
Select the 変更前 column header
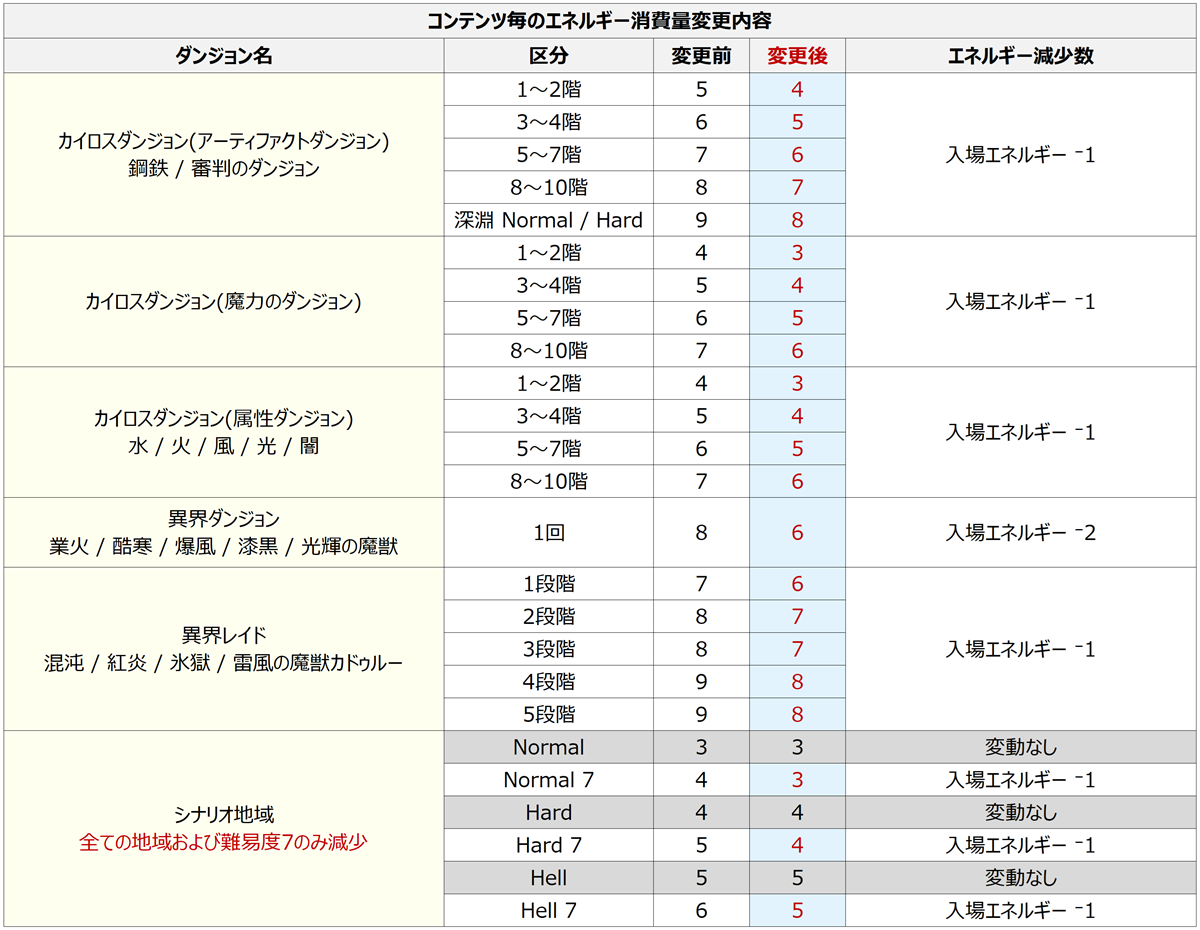[700, 56]
